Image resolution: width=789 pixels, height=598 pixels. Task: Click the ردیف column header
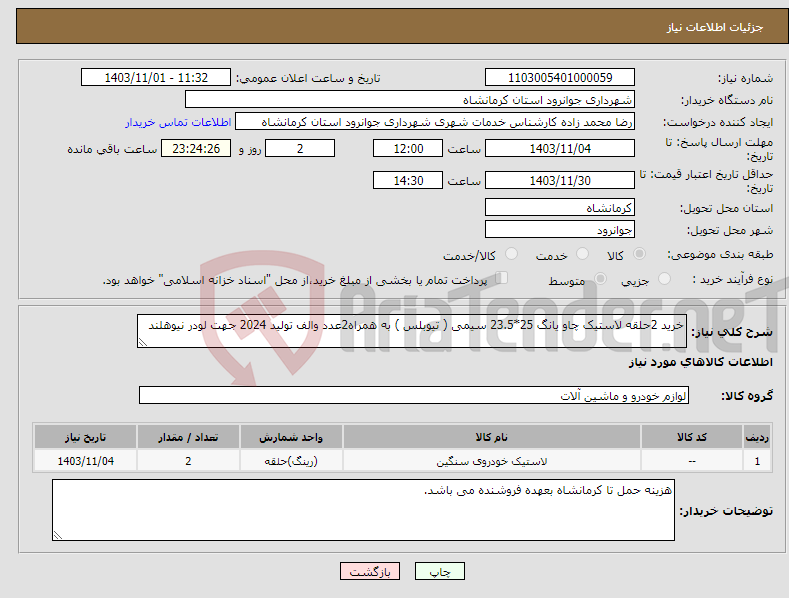(757, 437)
